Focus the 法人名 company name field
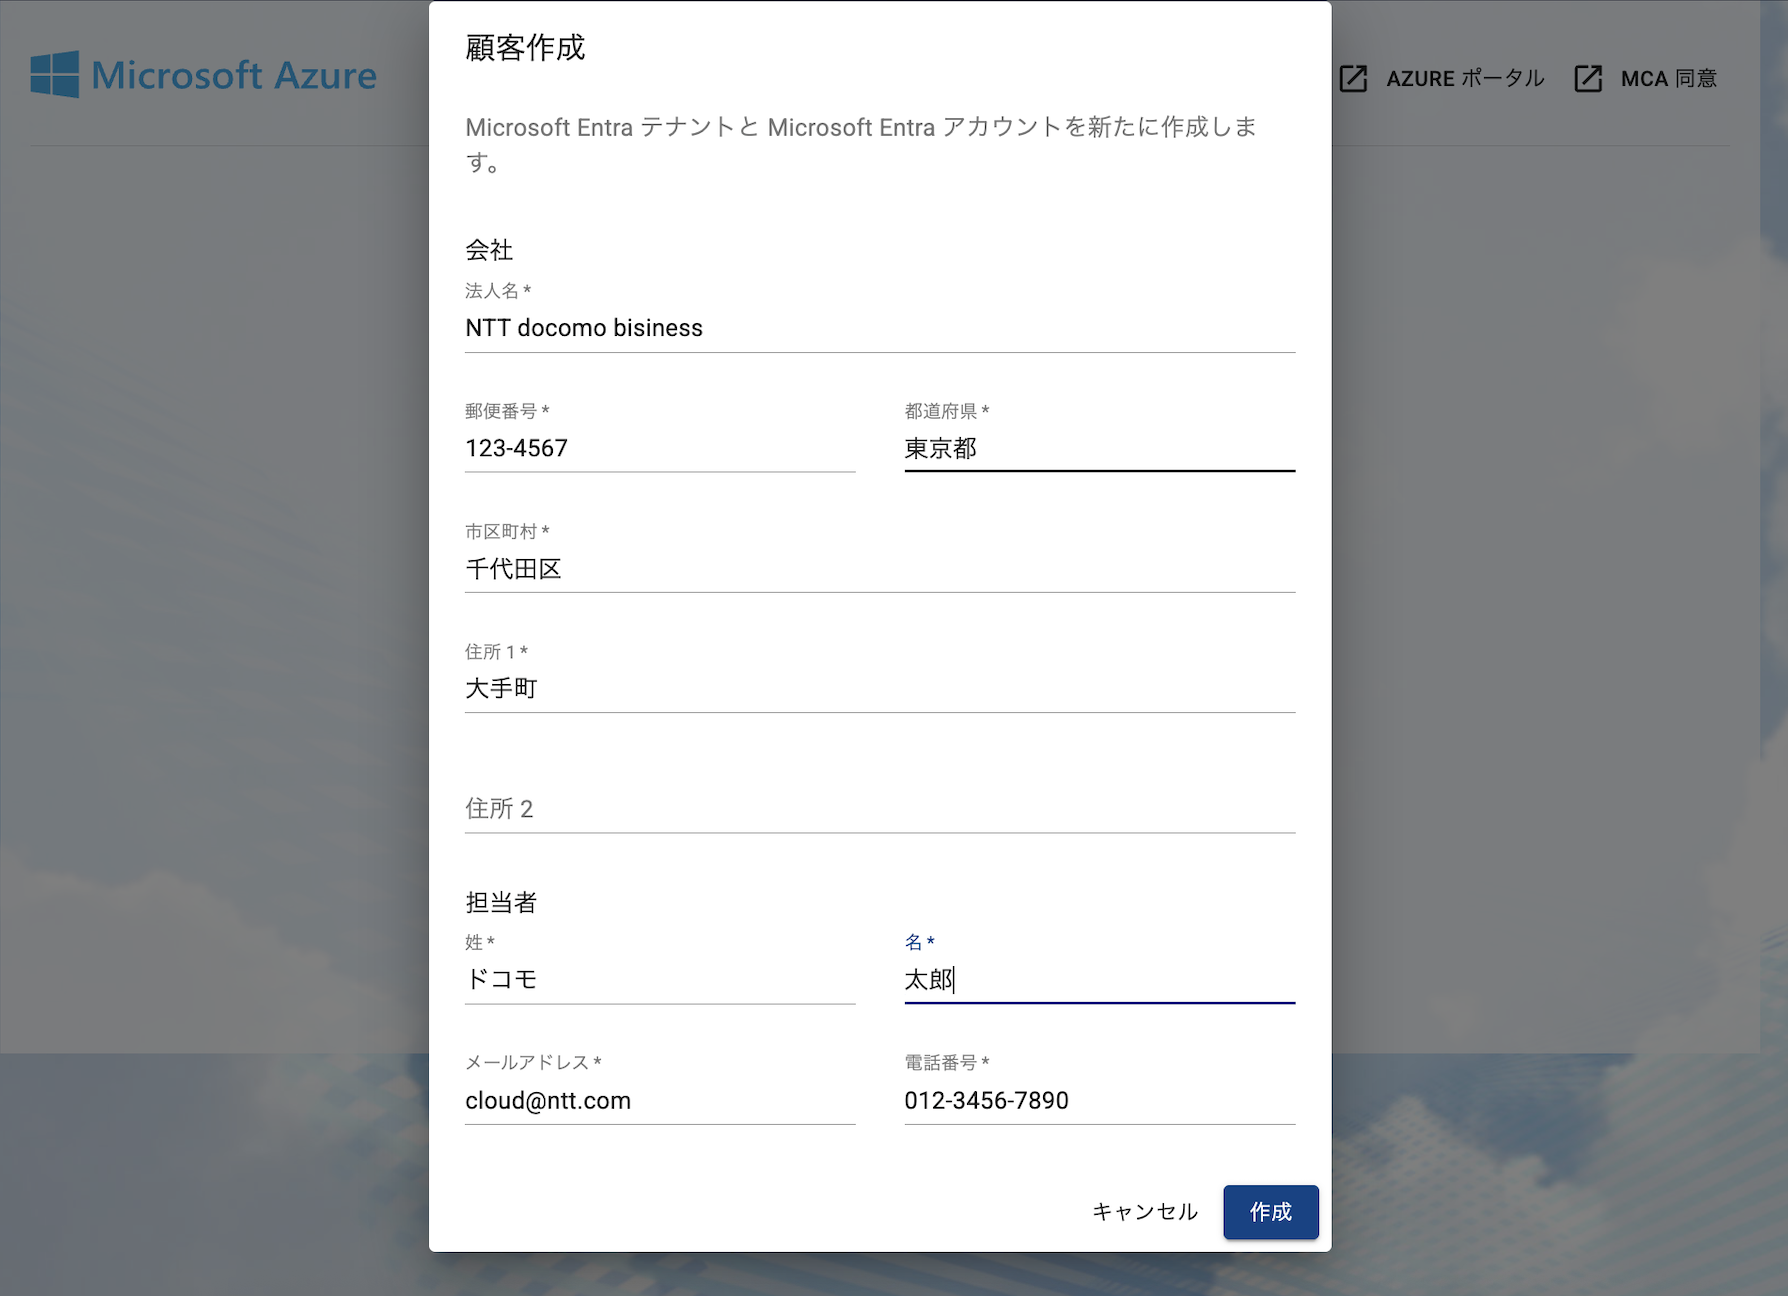This screenshot has height=1296, width=1788. point(879,328)
